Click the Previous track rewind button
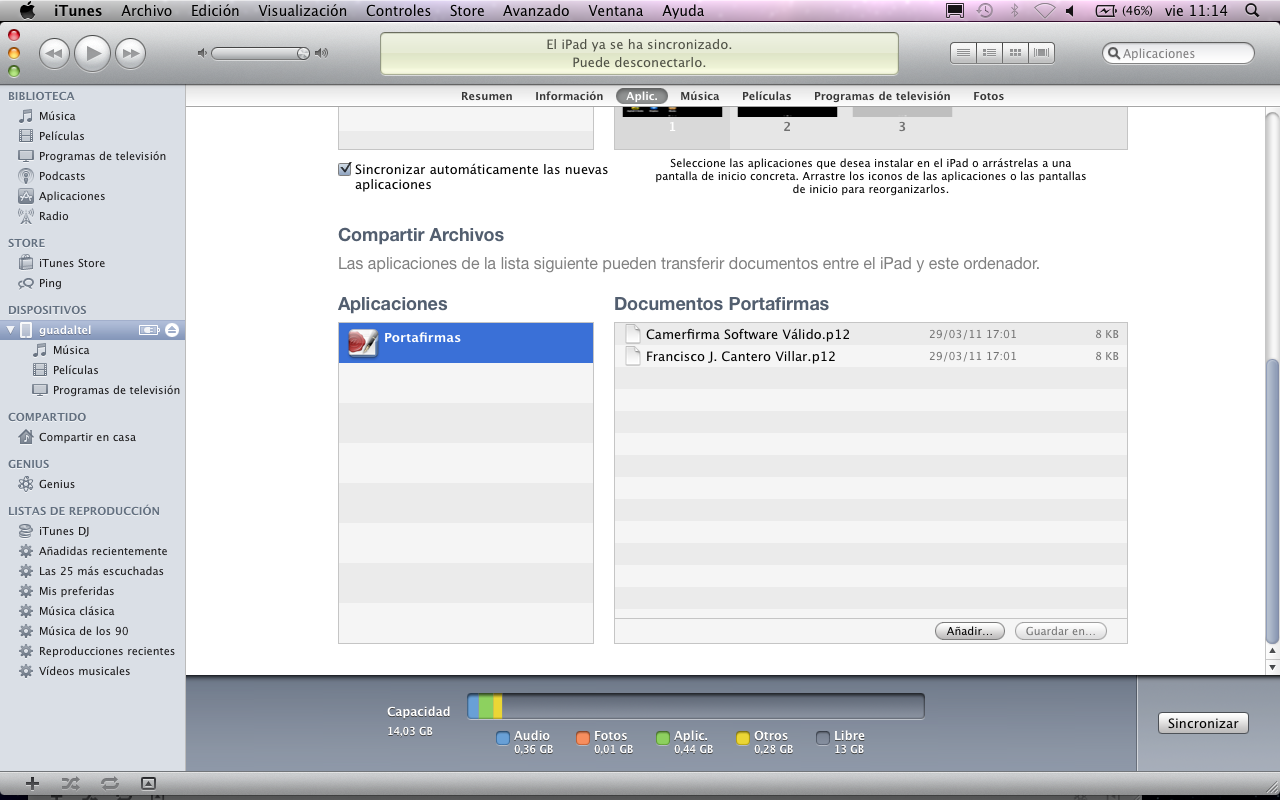The height and width of the screenshot is (800, 1280). (x=54, y=53)
